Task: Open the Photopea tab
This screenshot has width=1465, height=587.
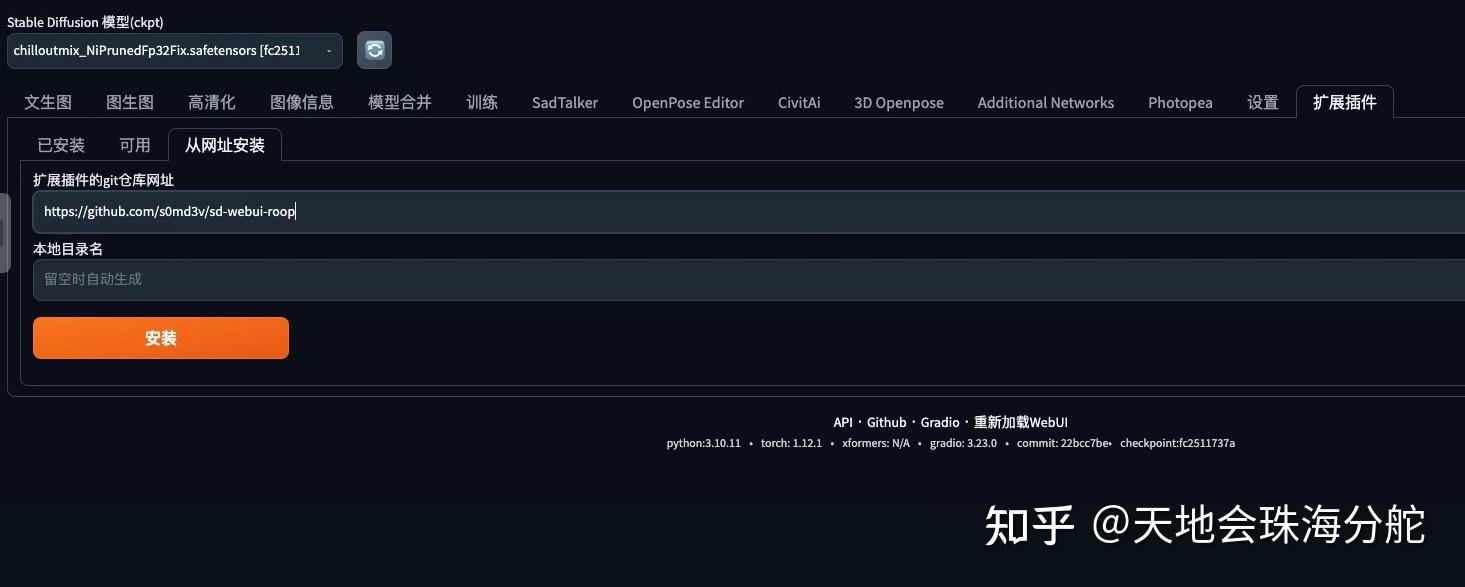Action: pos(1179,101)
